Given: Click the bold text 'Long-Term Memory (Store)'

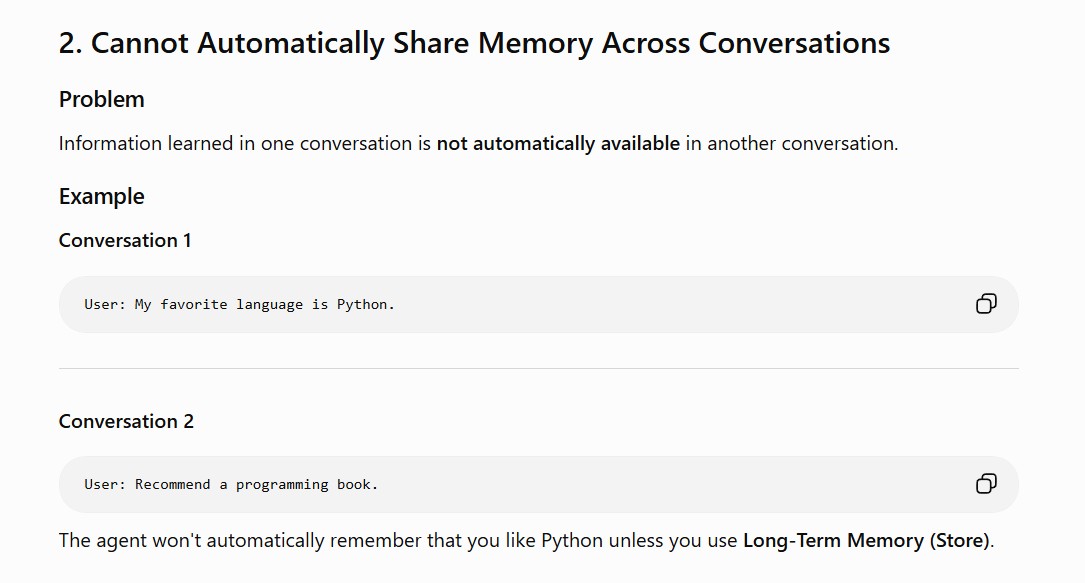Looking at the screenshot, I should [866, 540].
